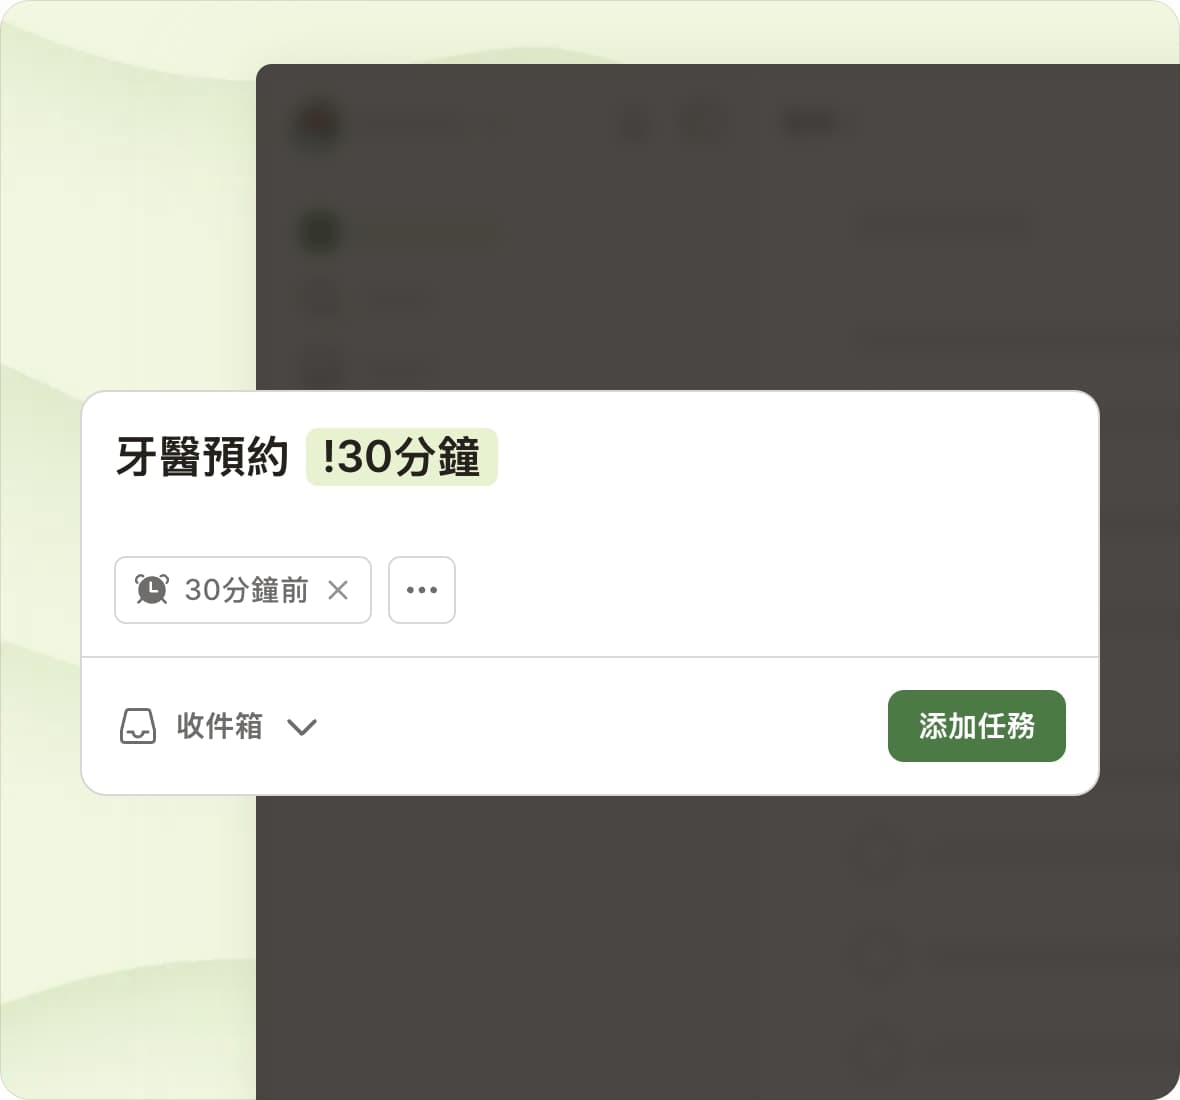The image size is (1180, 1100).
Task: Click the highlighted !30分鐘 token
Action: point(402,457)
